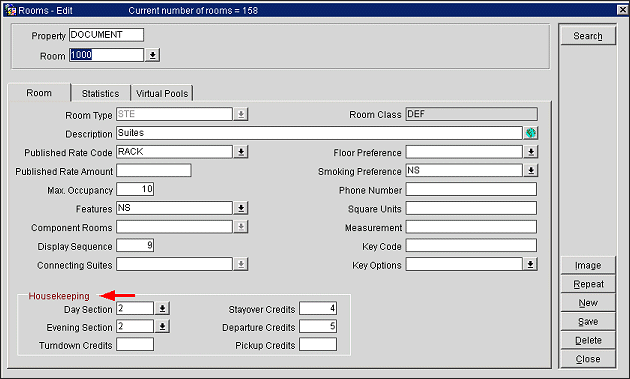Click the Repeat button

pos(588,284)
